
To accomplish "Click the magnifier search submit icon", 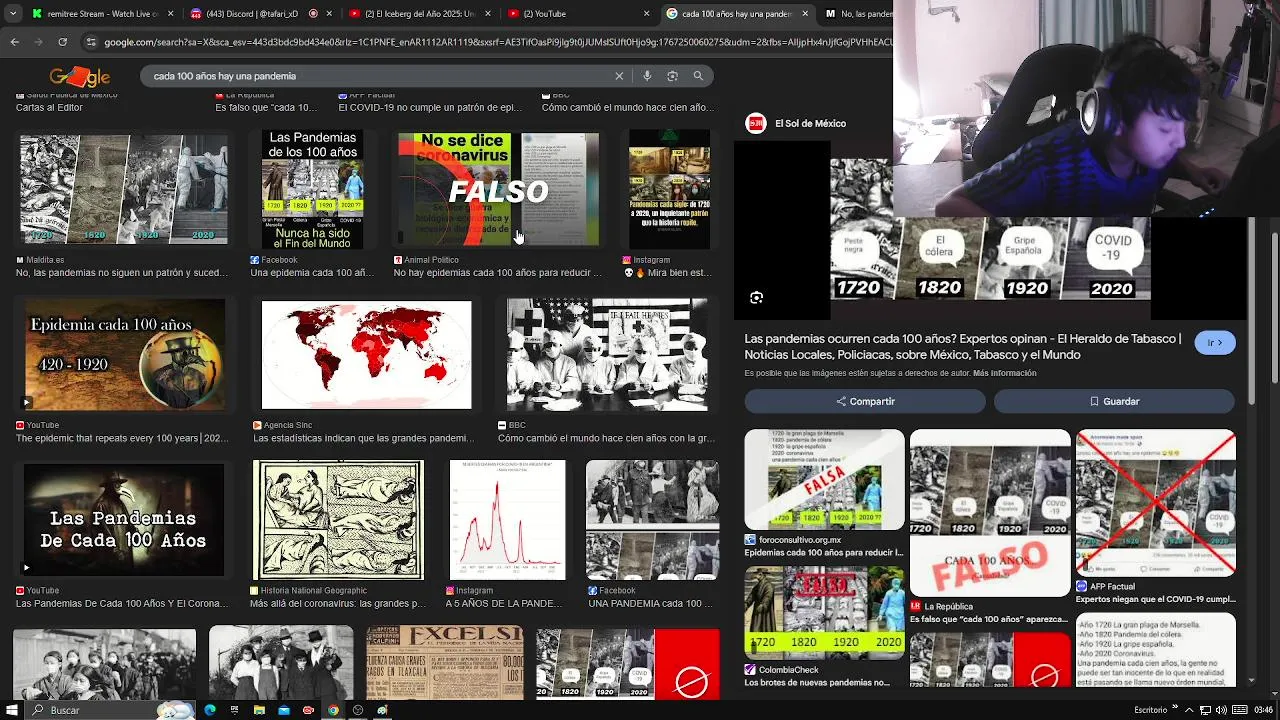I will point(698,76).
